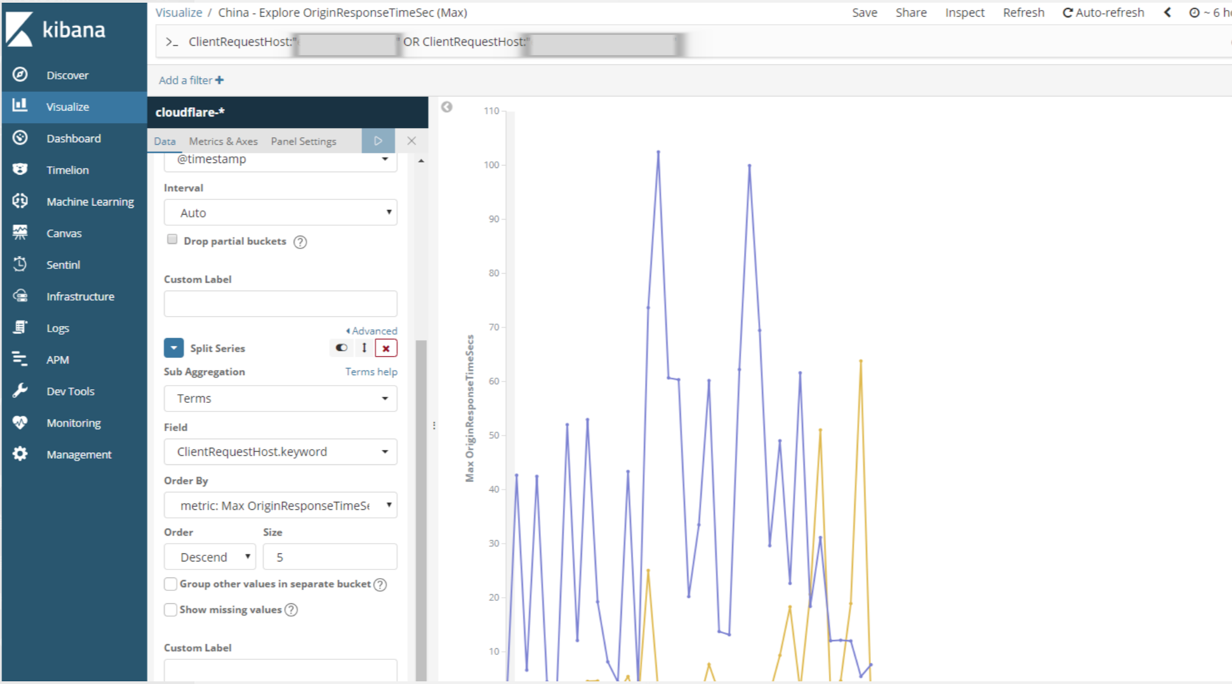Collapse the Advanced options section
1232x684 pixels.
[x=371, y=330]
